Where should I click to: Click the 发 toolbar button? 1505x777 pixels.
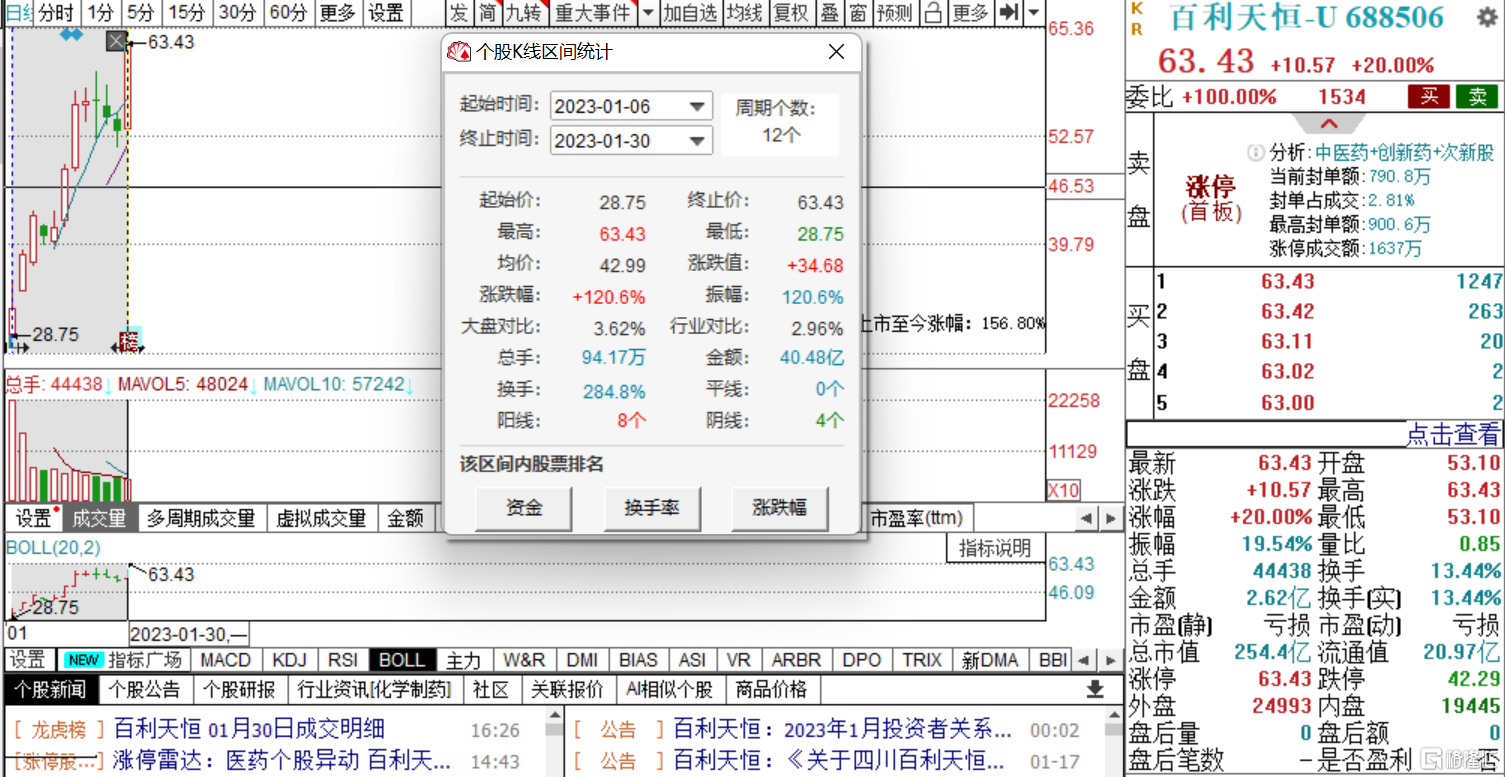(458, 13)
